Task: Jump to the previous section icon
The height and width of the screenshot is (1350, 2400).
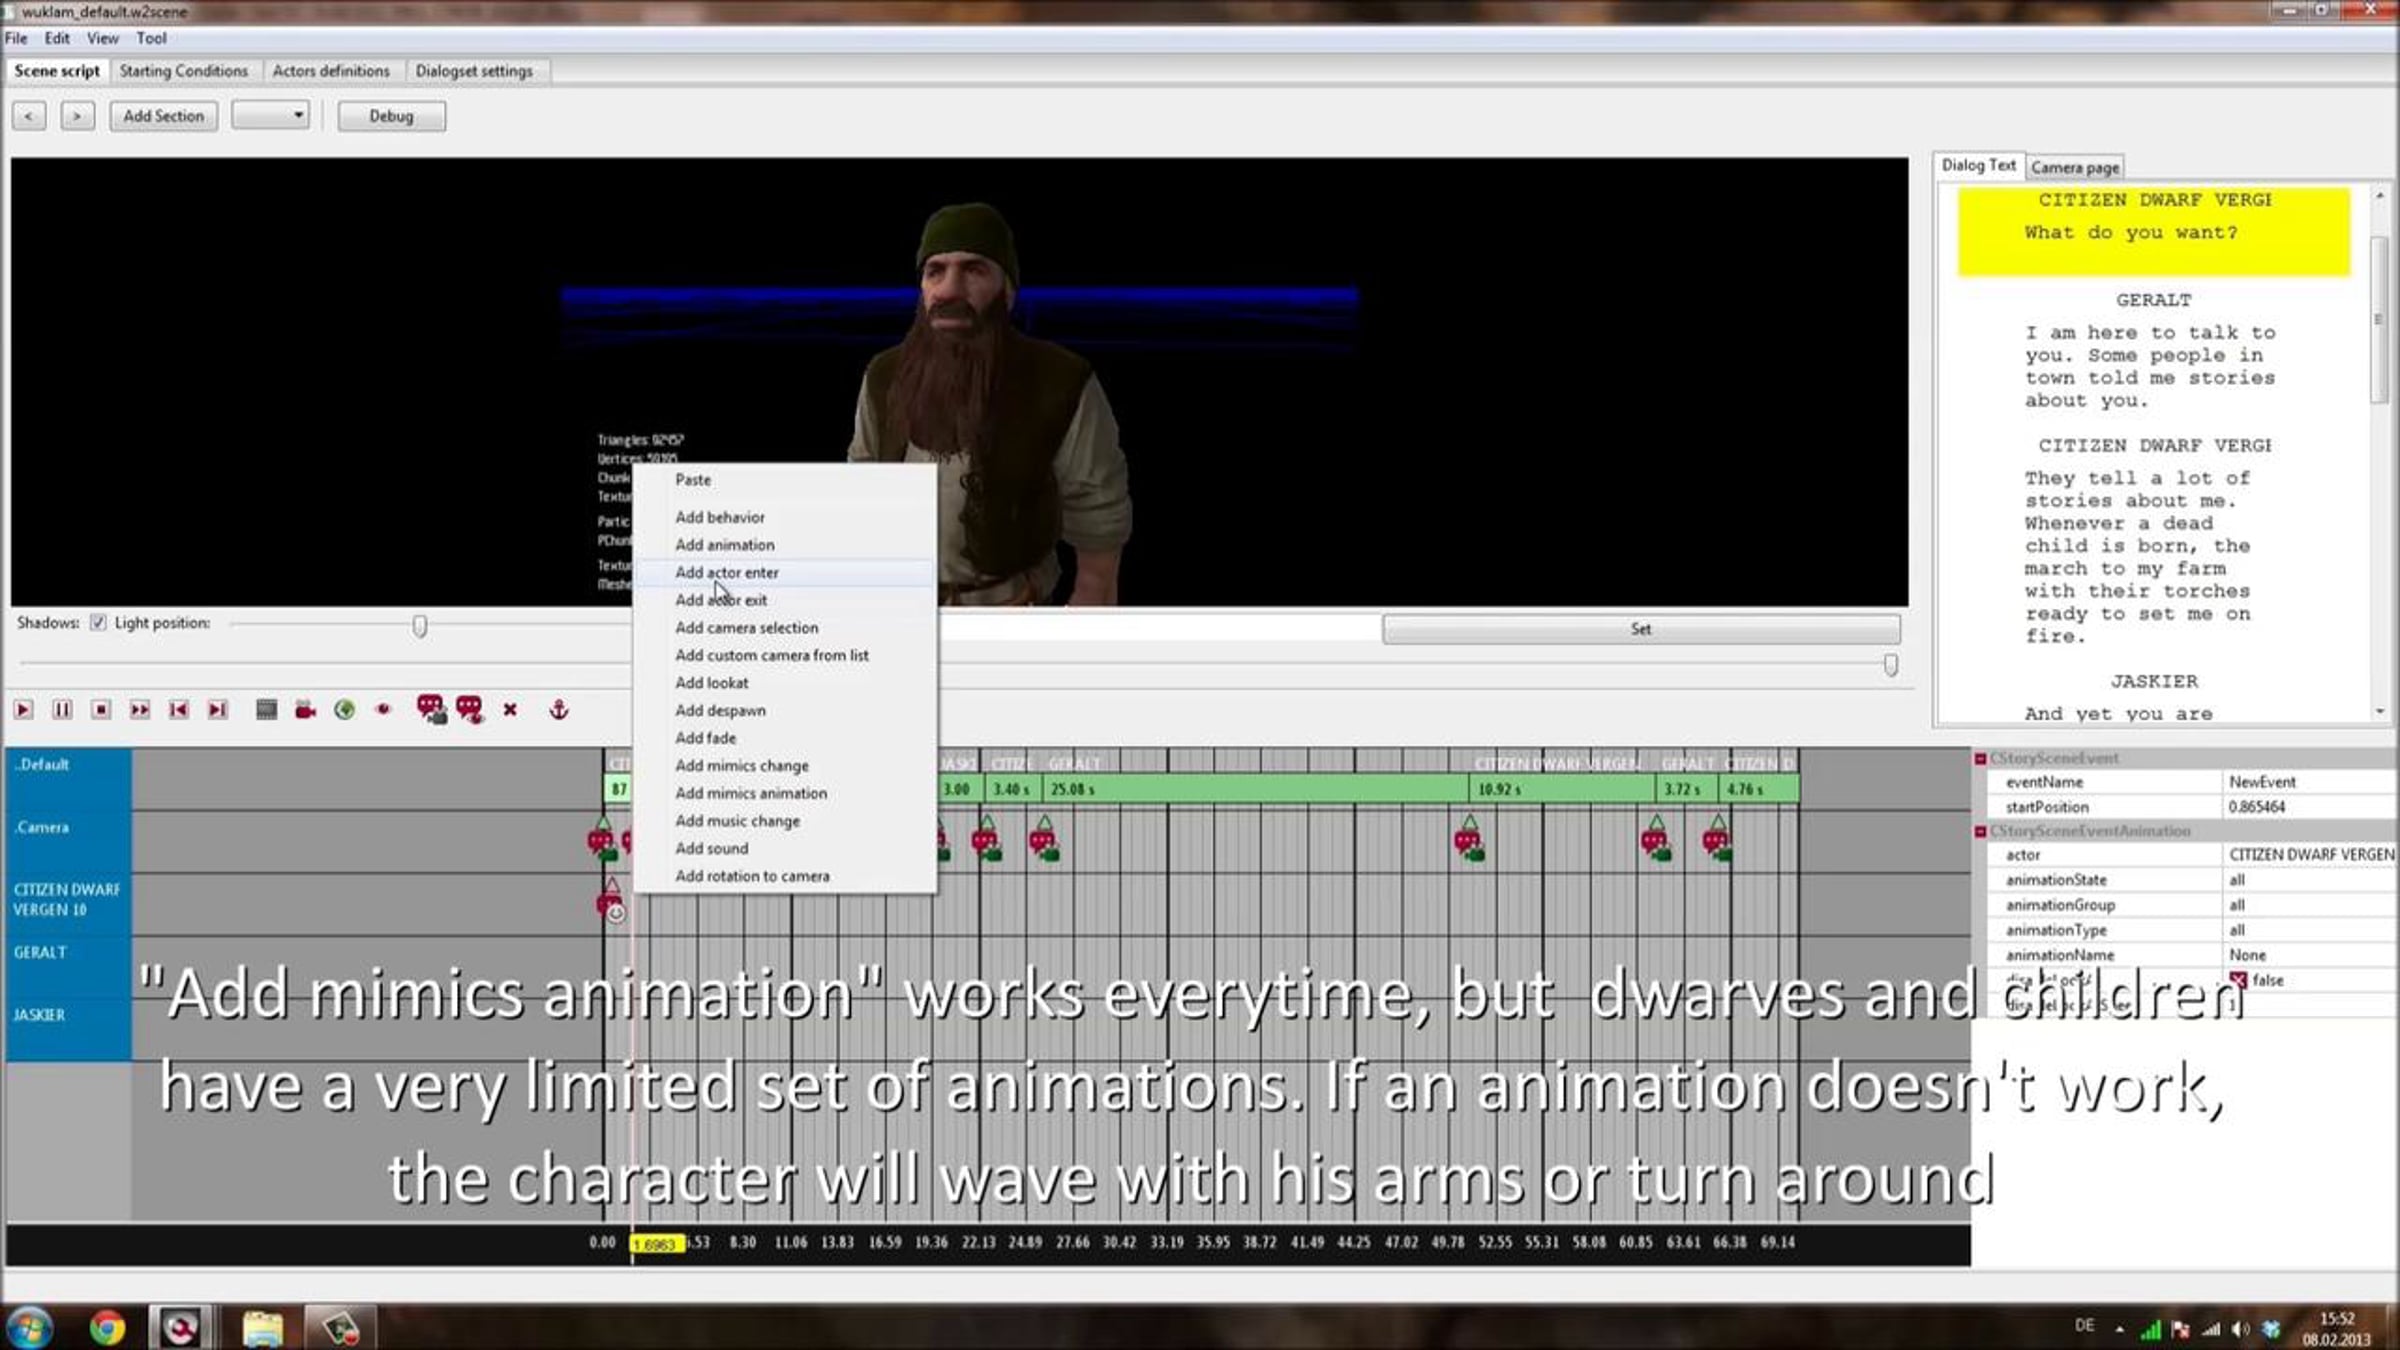Action: click(x=179, y=709)
